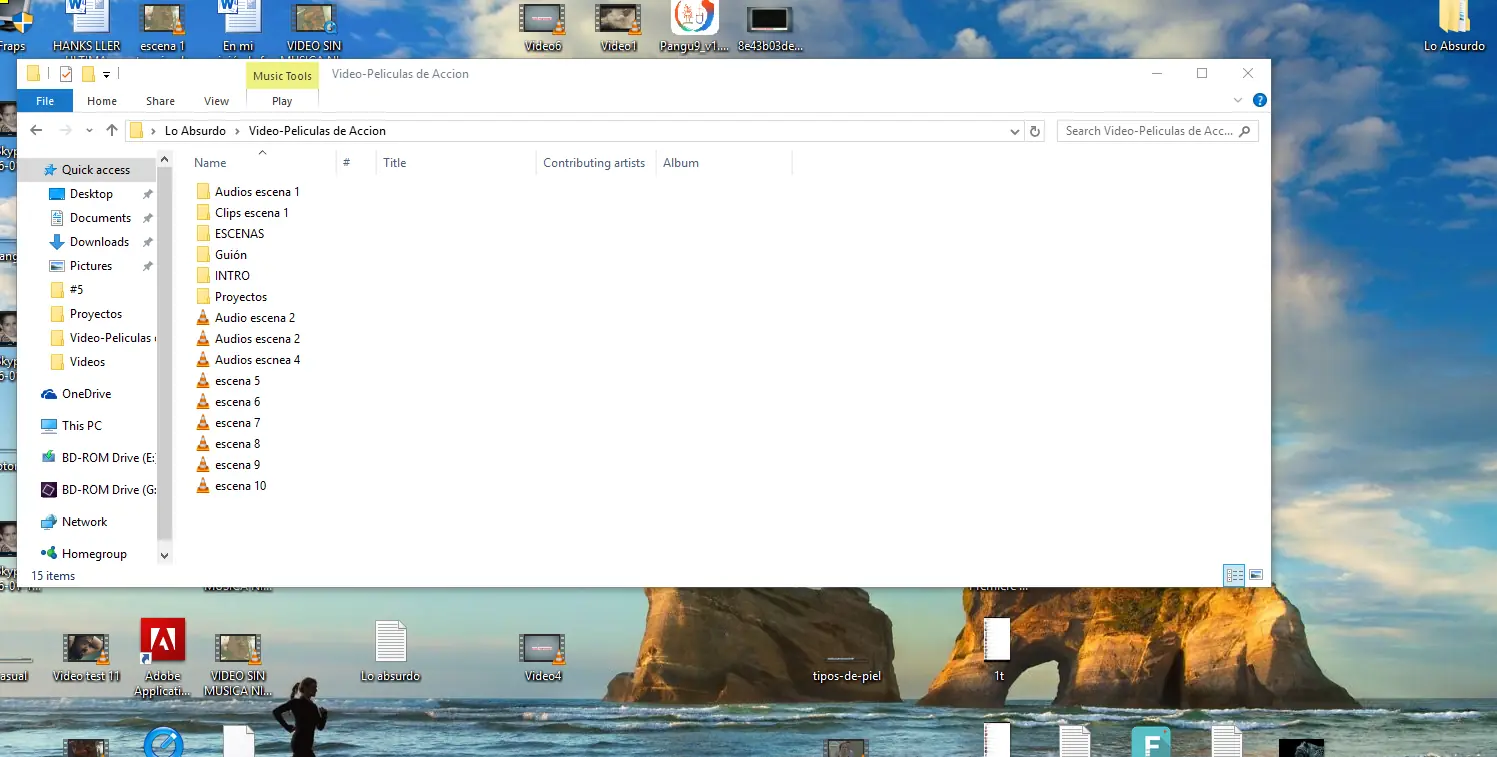1497x757 pixels.
Task: Click the New folder quick access toolbar icon
Action: (x=88, y=74)
